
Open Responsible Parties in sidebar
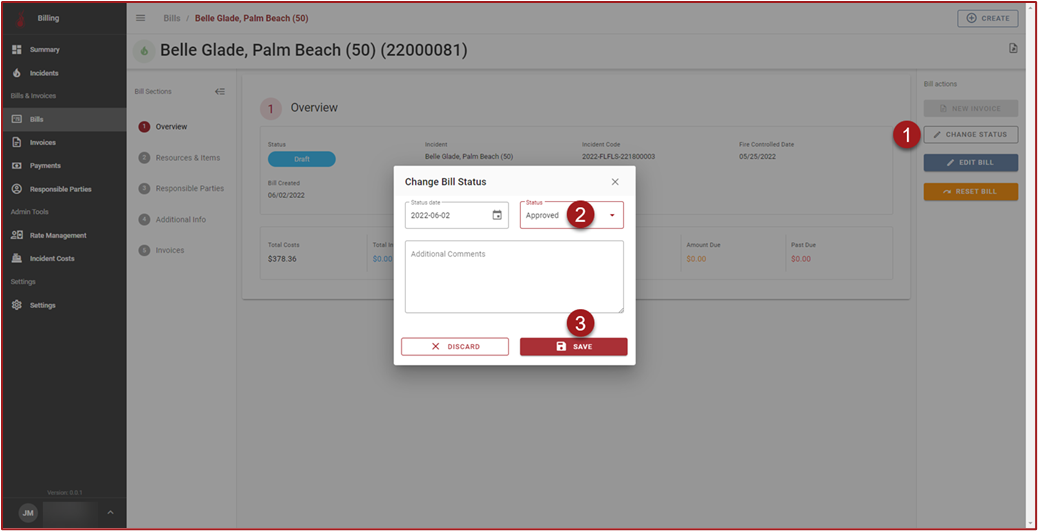click(60, 189)
